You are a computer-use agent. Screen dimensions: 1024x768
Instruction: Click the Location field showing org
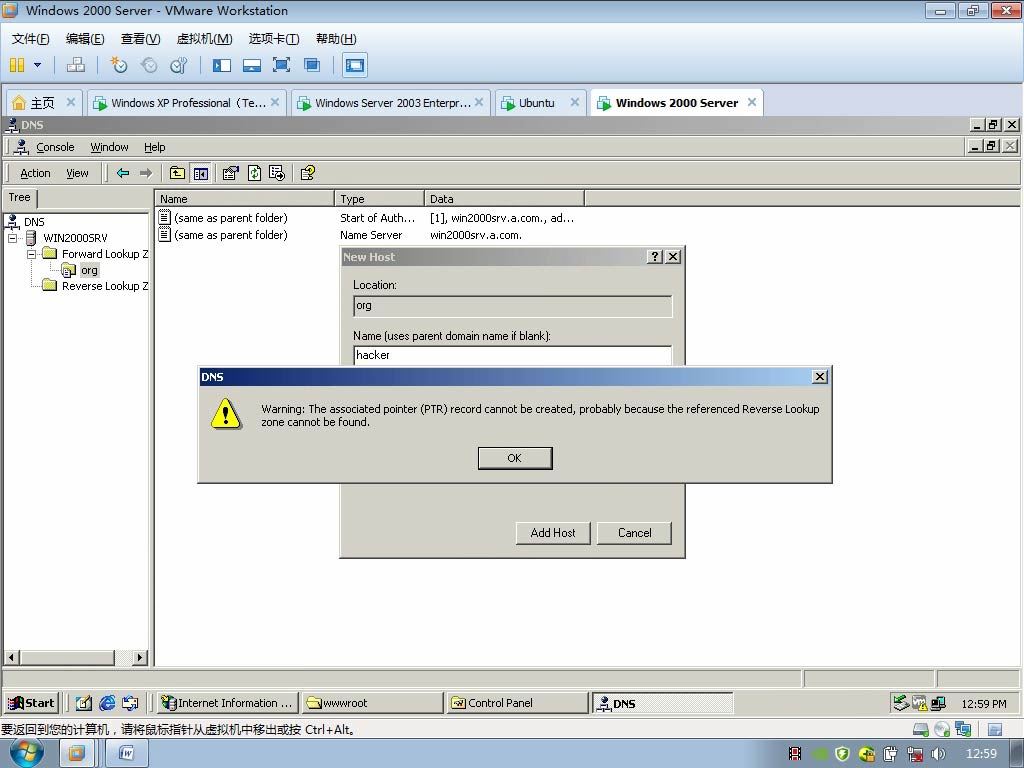click(513, 306)
